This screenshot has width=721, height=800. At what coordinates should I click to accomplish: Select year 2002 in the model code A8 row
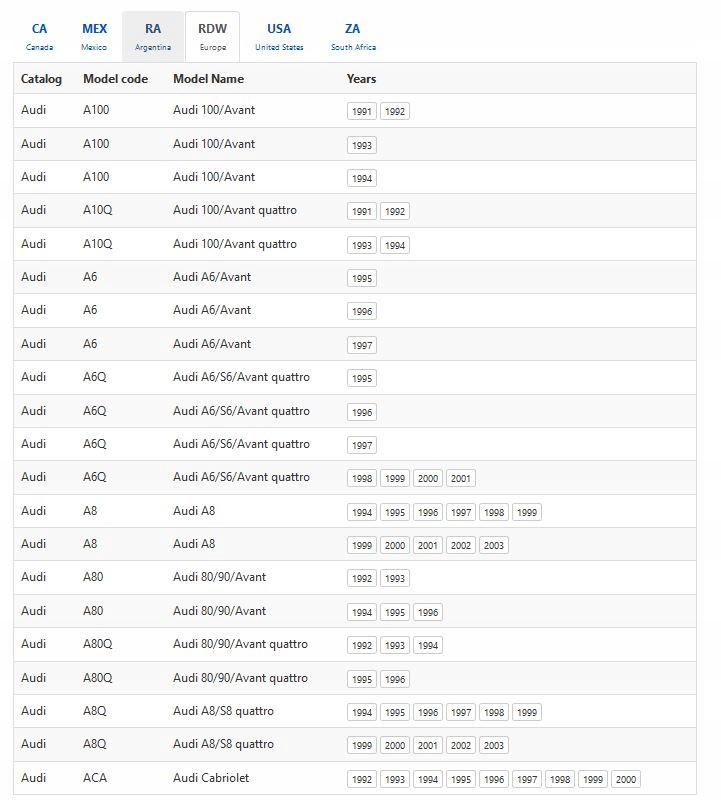click(461, 546)
